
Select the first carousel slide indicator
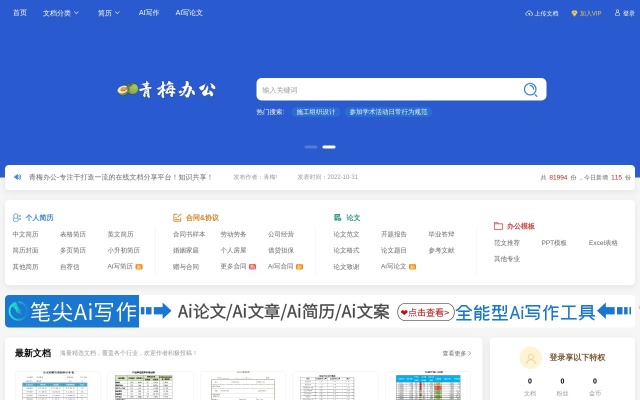(x=311, y=147)
